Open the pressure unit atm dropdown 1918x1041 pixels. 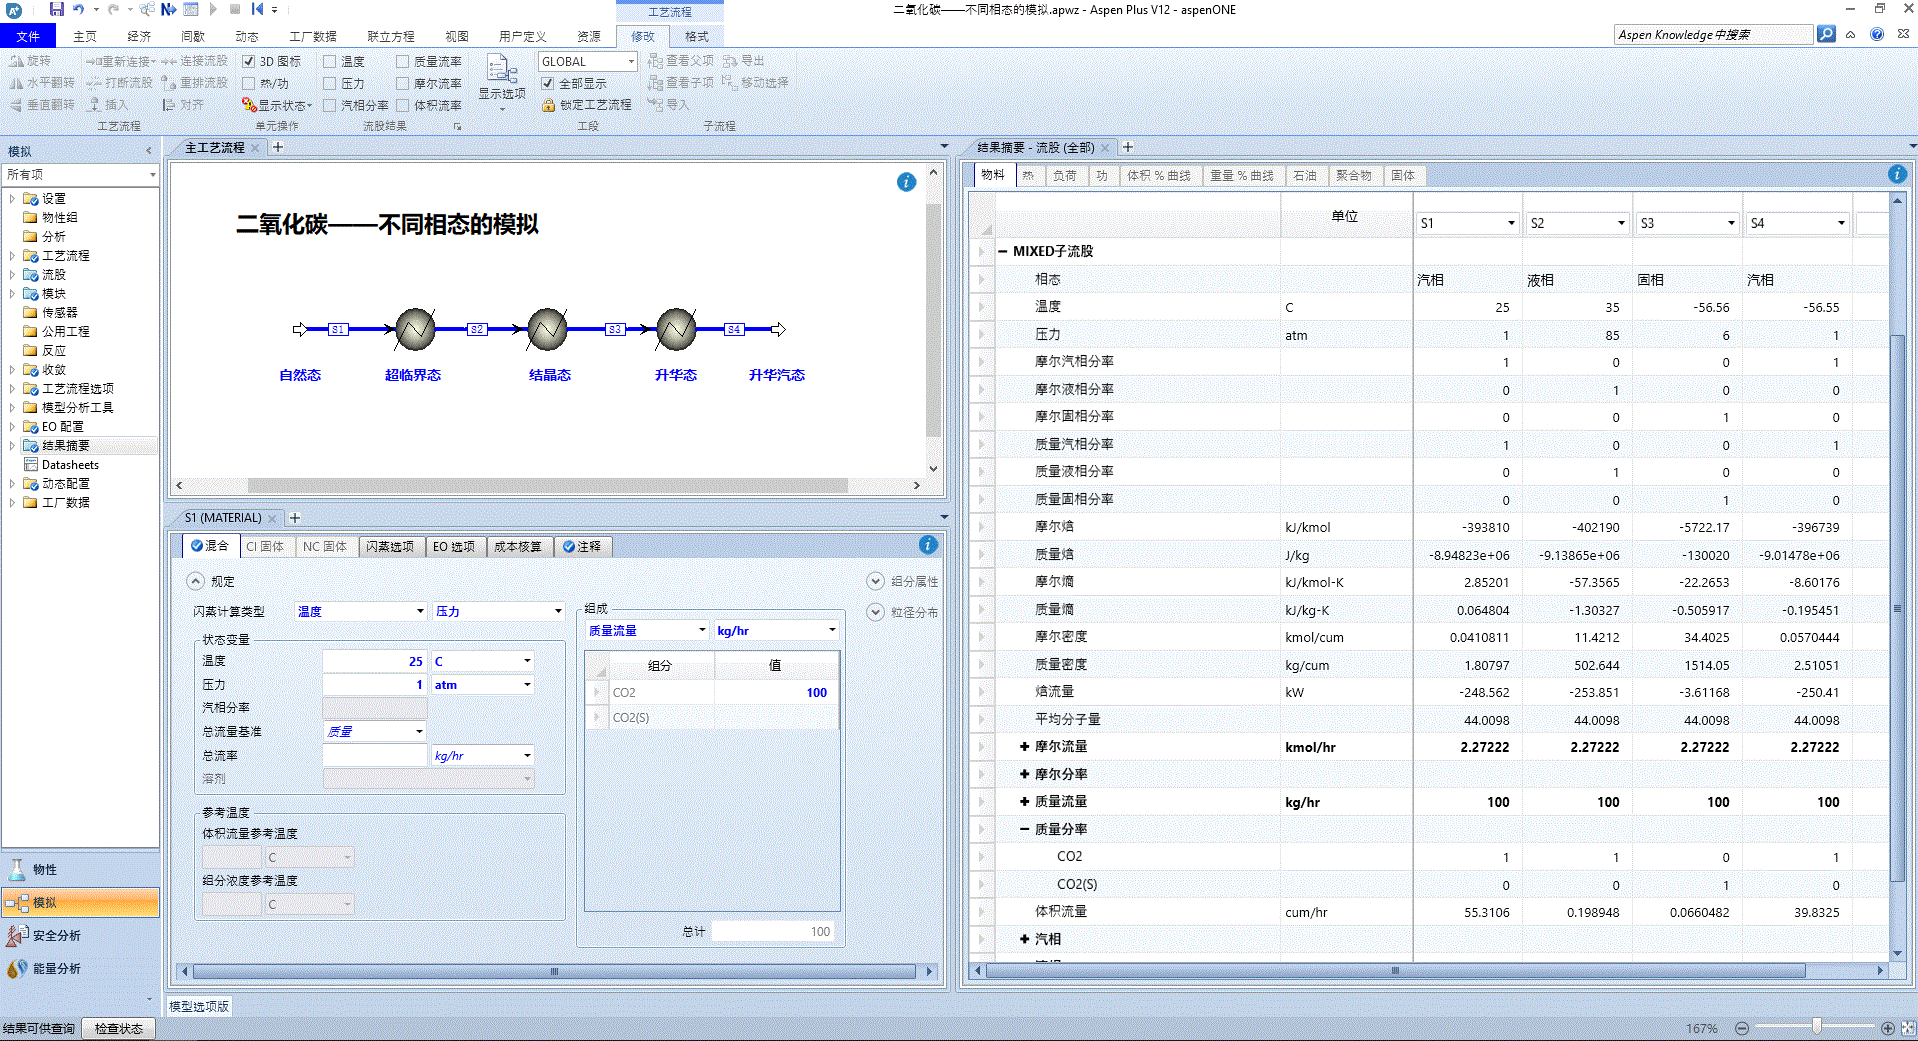(527, 685)
